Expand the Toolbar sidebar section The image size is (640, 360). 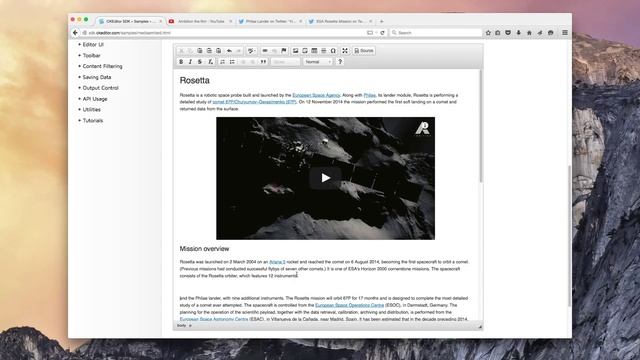[91, 56]
